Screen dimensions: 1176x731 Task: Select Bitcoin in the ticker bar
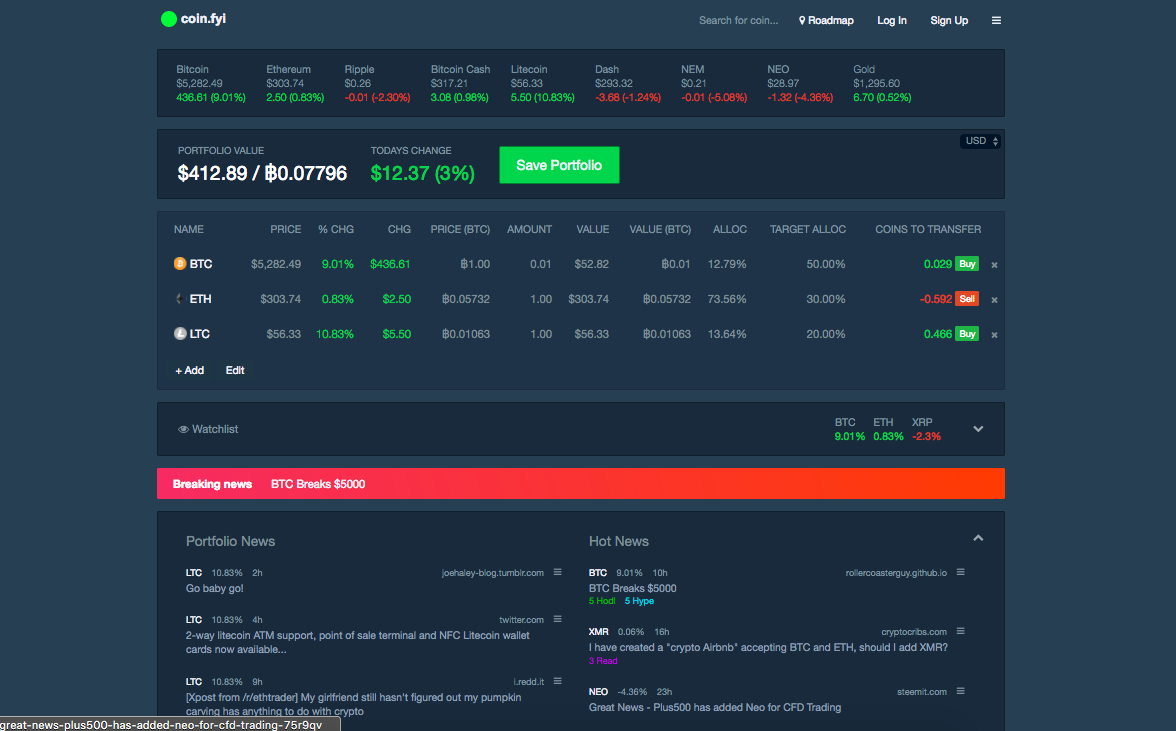point(211,82)
